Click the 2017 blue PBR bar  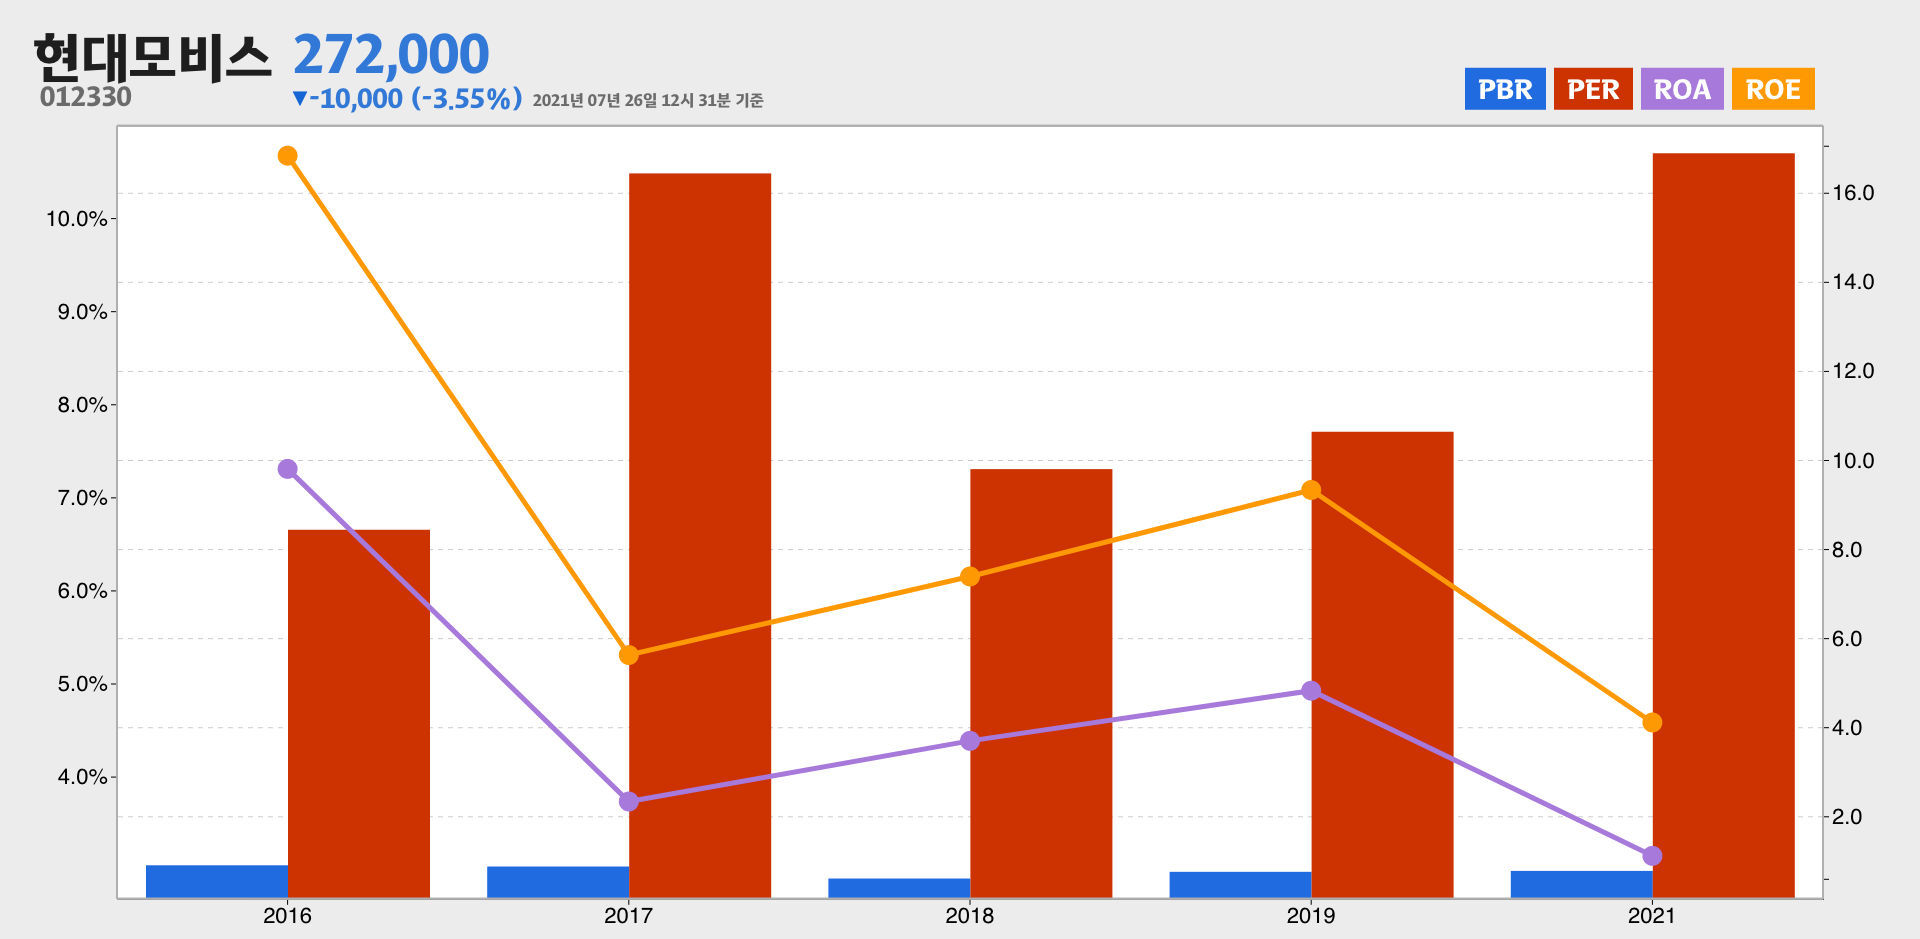click(558, 882)
